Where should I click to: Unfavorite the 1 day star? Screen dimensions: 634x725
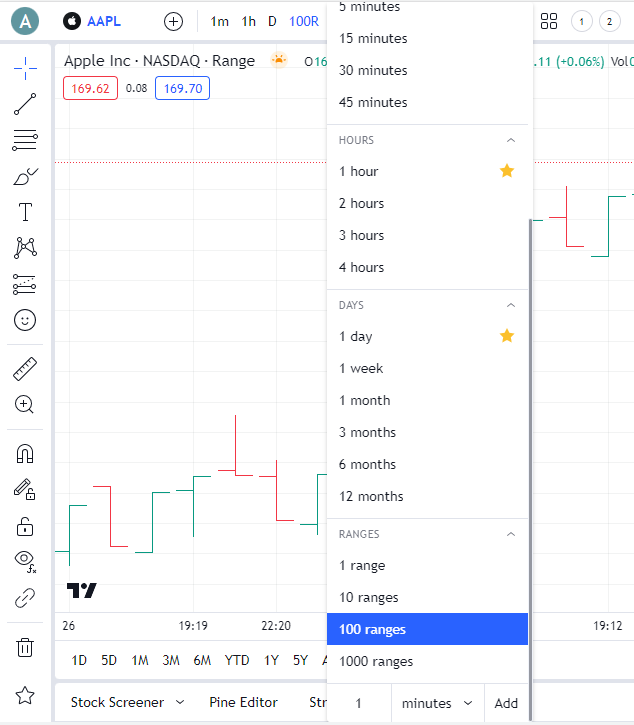[507, 336]
